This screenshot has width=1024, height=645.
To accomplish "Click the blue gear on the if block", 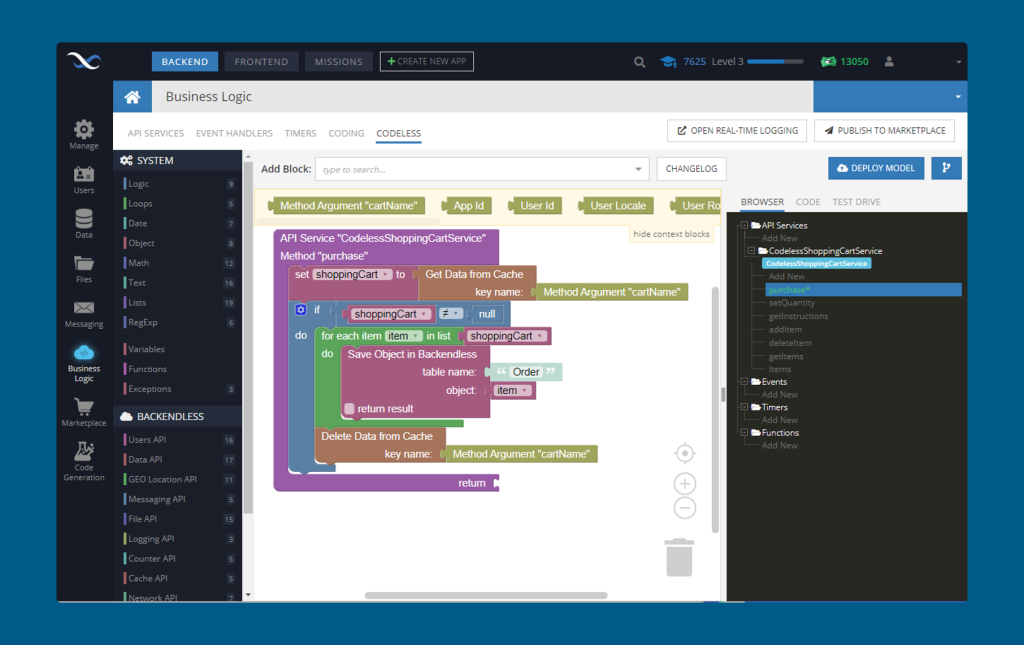I will tap(300, 309).
